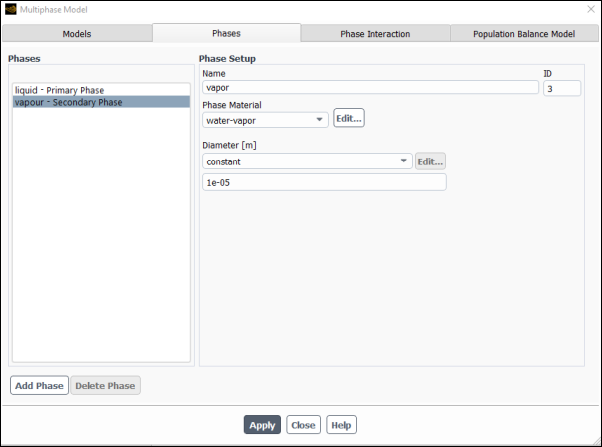Close the Multiphase Model window
This screenshot has width=602, height=447.
coord(591,9)
